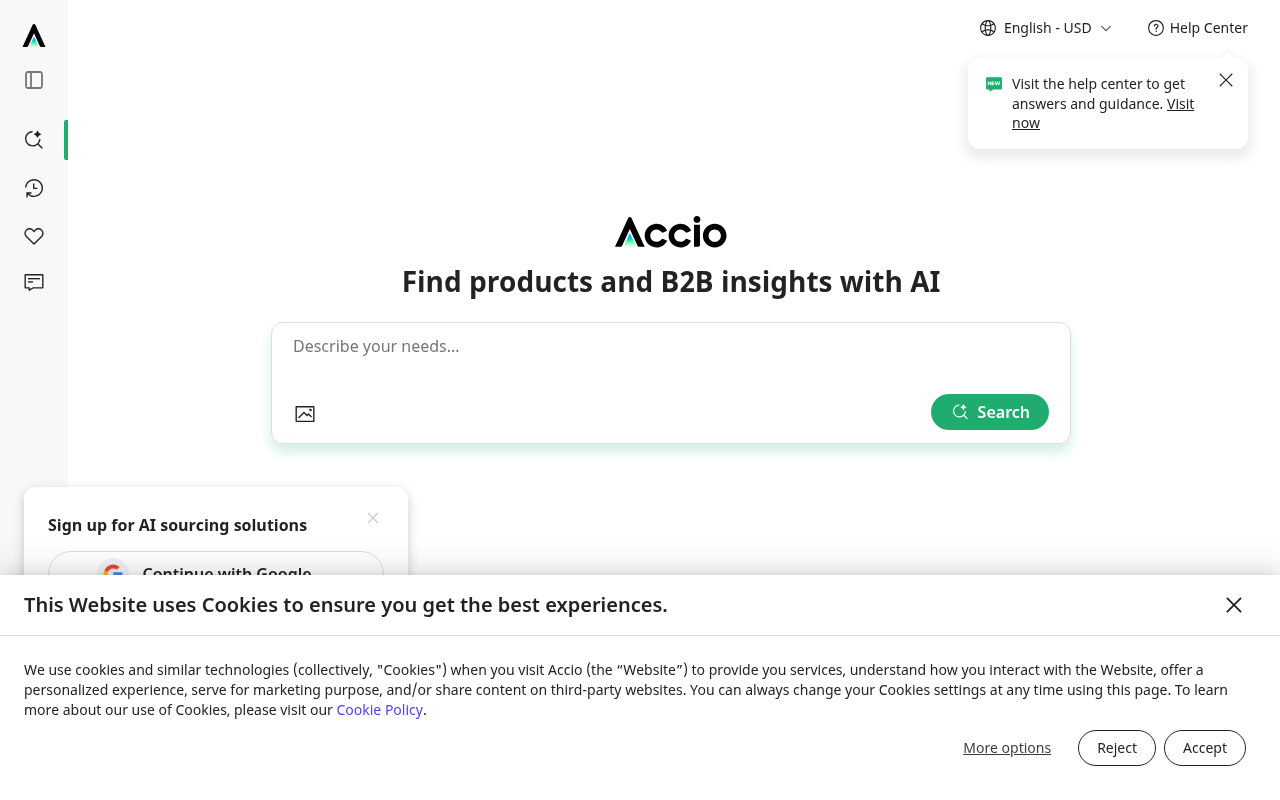Upload an image using the picture icon
The height and width of the screenshot is (800, 1280).
click(x=306, y=412)
